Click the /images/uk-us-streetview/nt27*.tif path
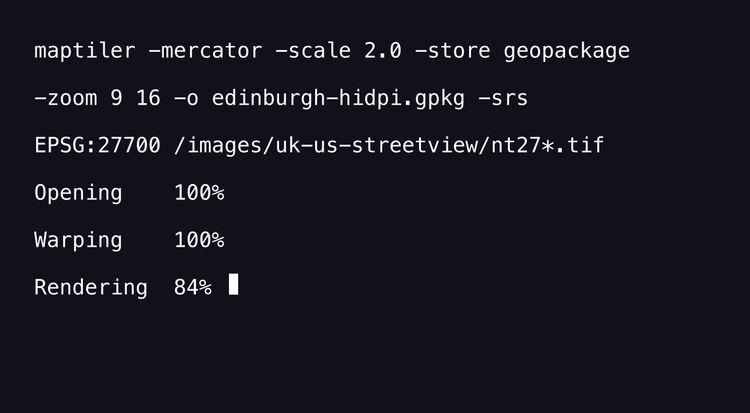The width and height of the screenshot is (750, 413). pyautogui.click(x=389, y=146)
